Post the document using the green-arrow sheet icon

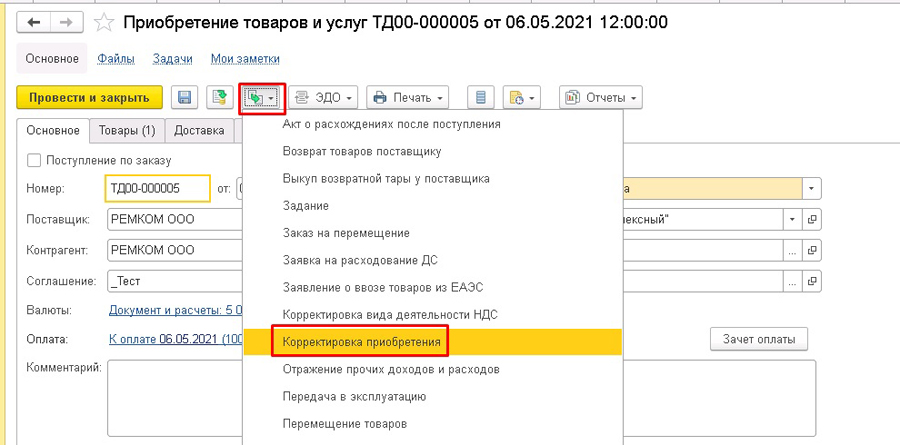219,98
